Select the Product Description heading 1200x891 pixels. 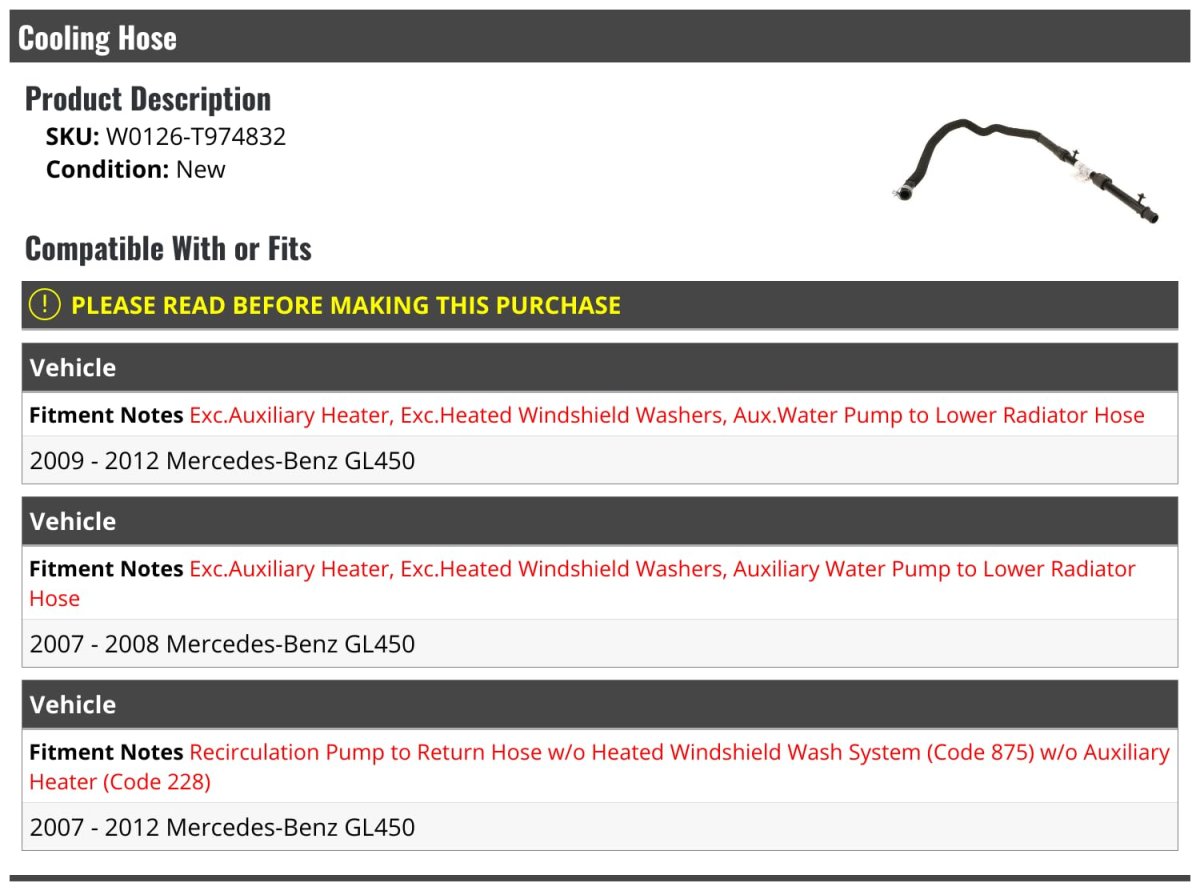pyautogui.click(x=148, y=99)
